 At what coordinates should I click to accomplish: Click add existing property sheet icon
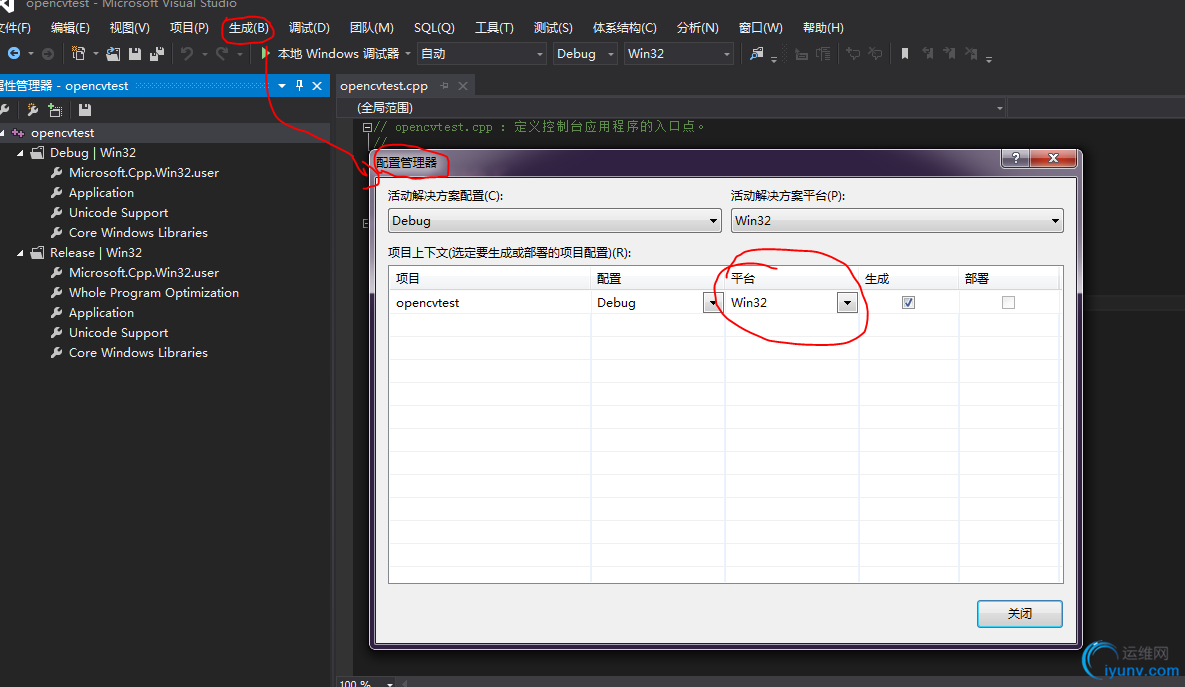[54, 110]
